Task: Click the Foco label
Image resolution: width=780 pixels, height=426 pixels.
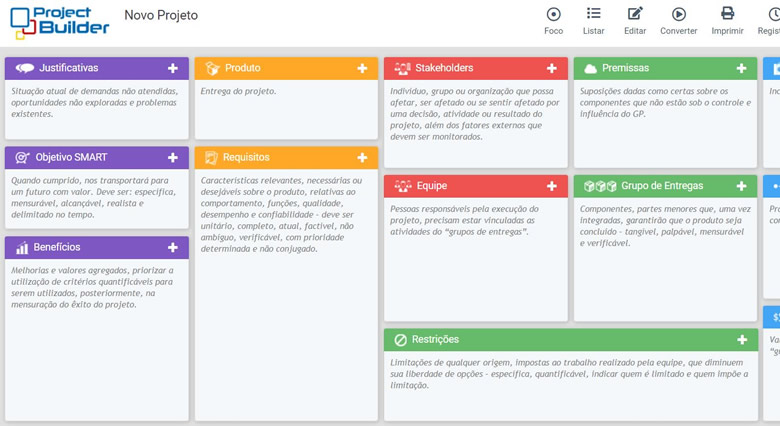Action: pyautogui.click(x=553, y=31)
